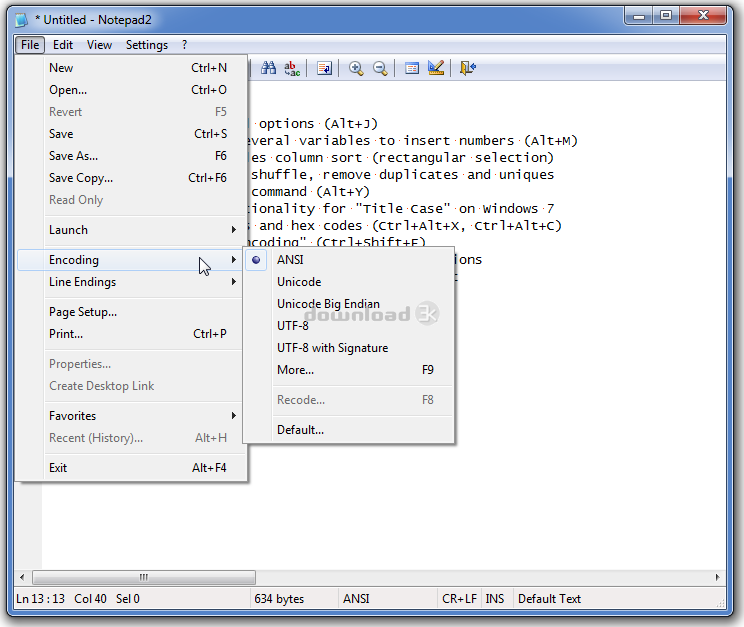Expand the Favorites submenu
Viewport: 744px width, 627px height.
pos(131,416)
